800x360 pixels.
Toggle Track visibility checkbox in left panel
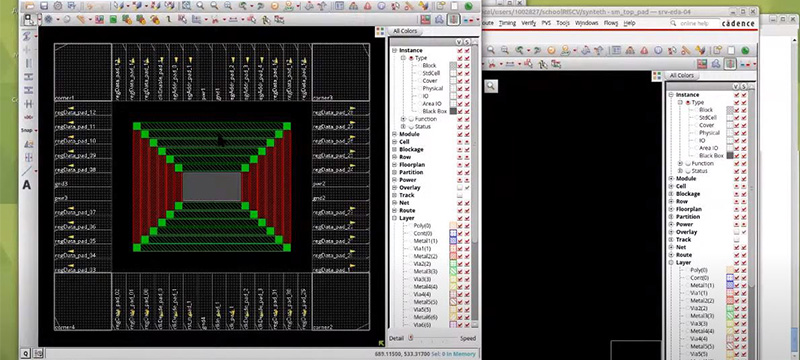pos(460,195)
